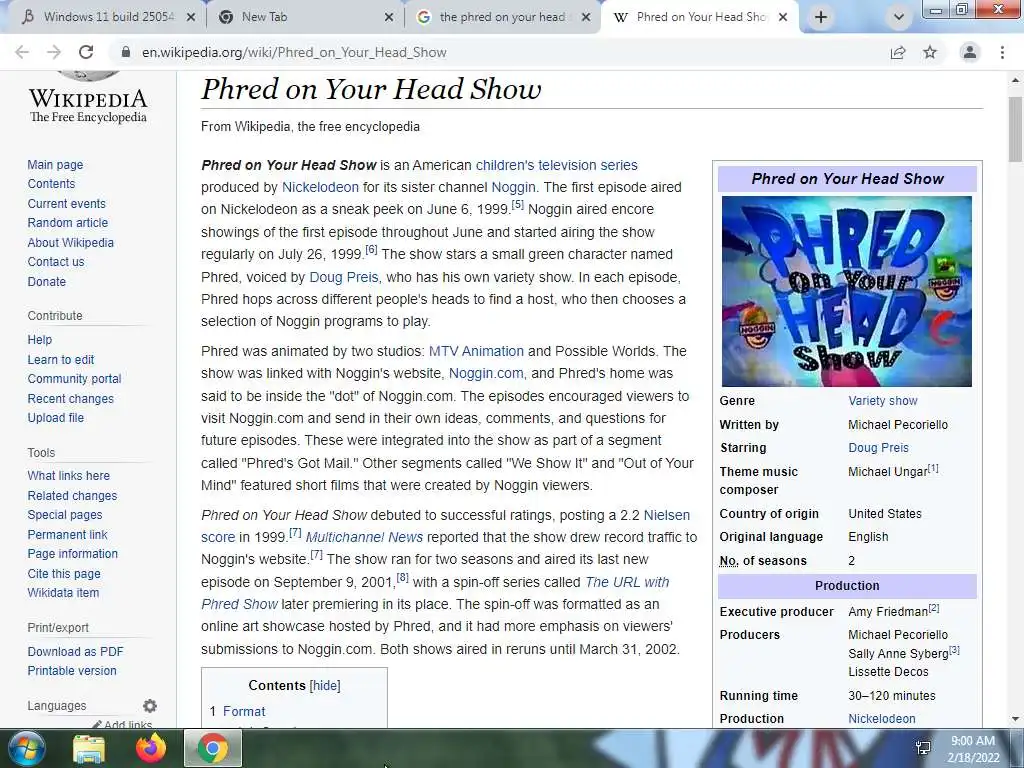
Task: Open the Upload file link
Action: 56,418
